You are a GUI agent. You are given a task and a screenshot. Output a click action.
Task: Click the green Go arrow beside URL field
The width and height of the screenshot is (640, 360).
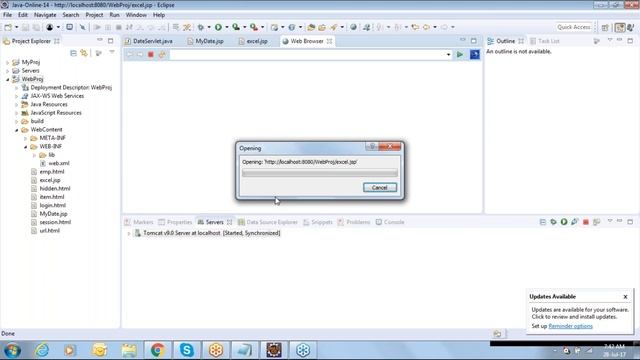pos(460,55)
